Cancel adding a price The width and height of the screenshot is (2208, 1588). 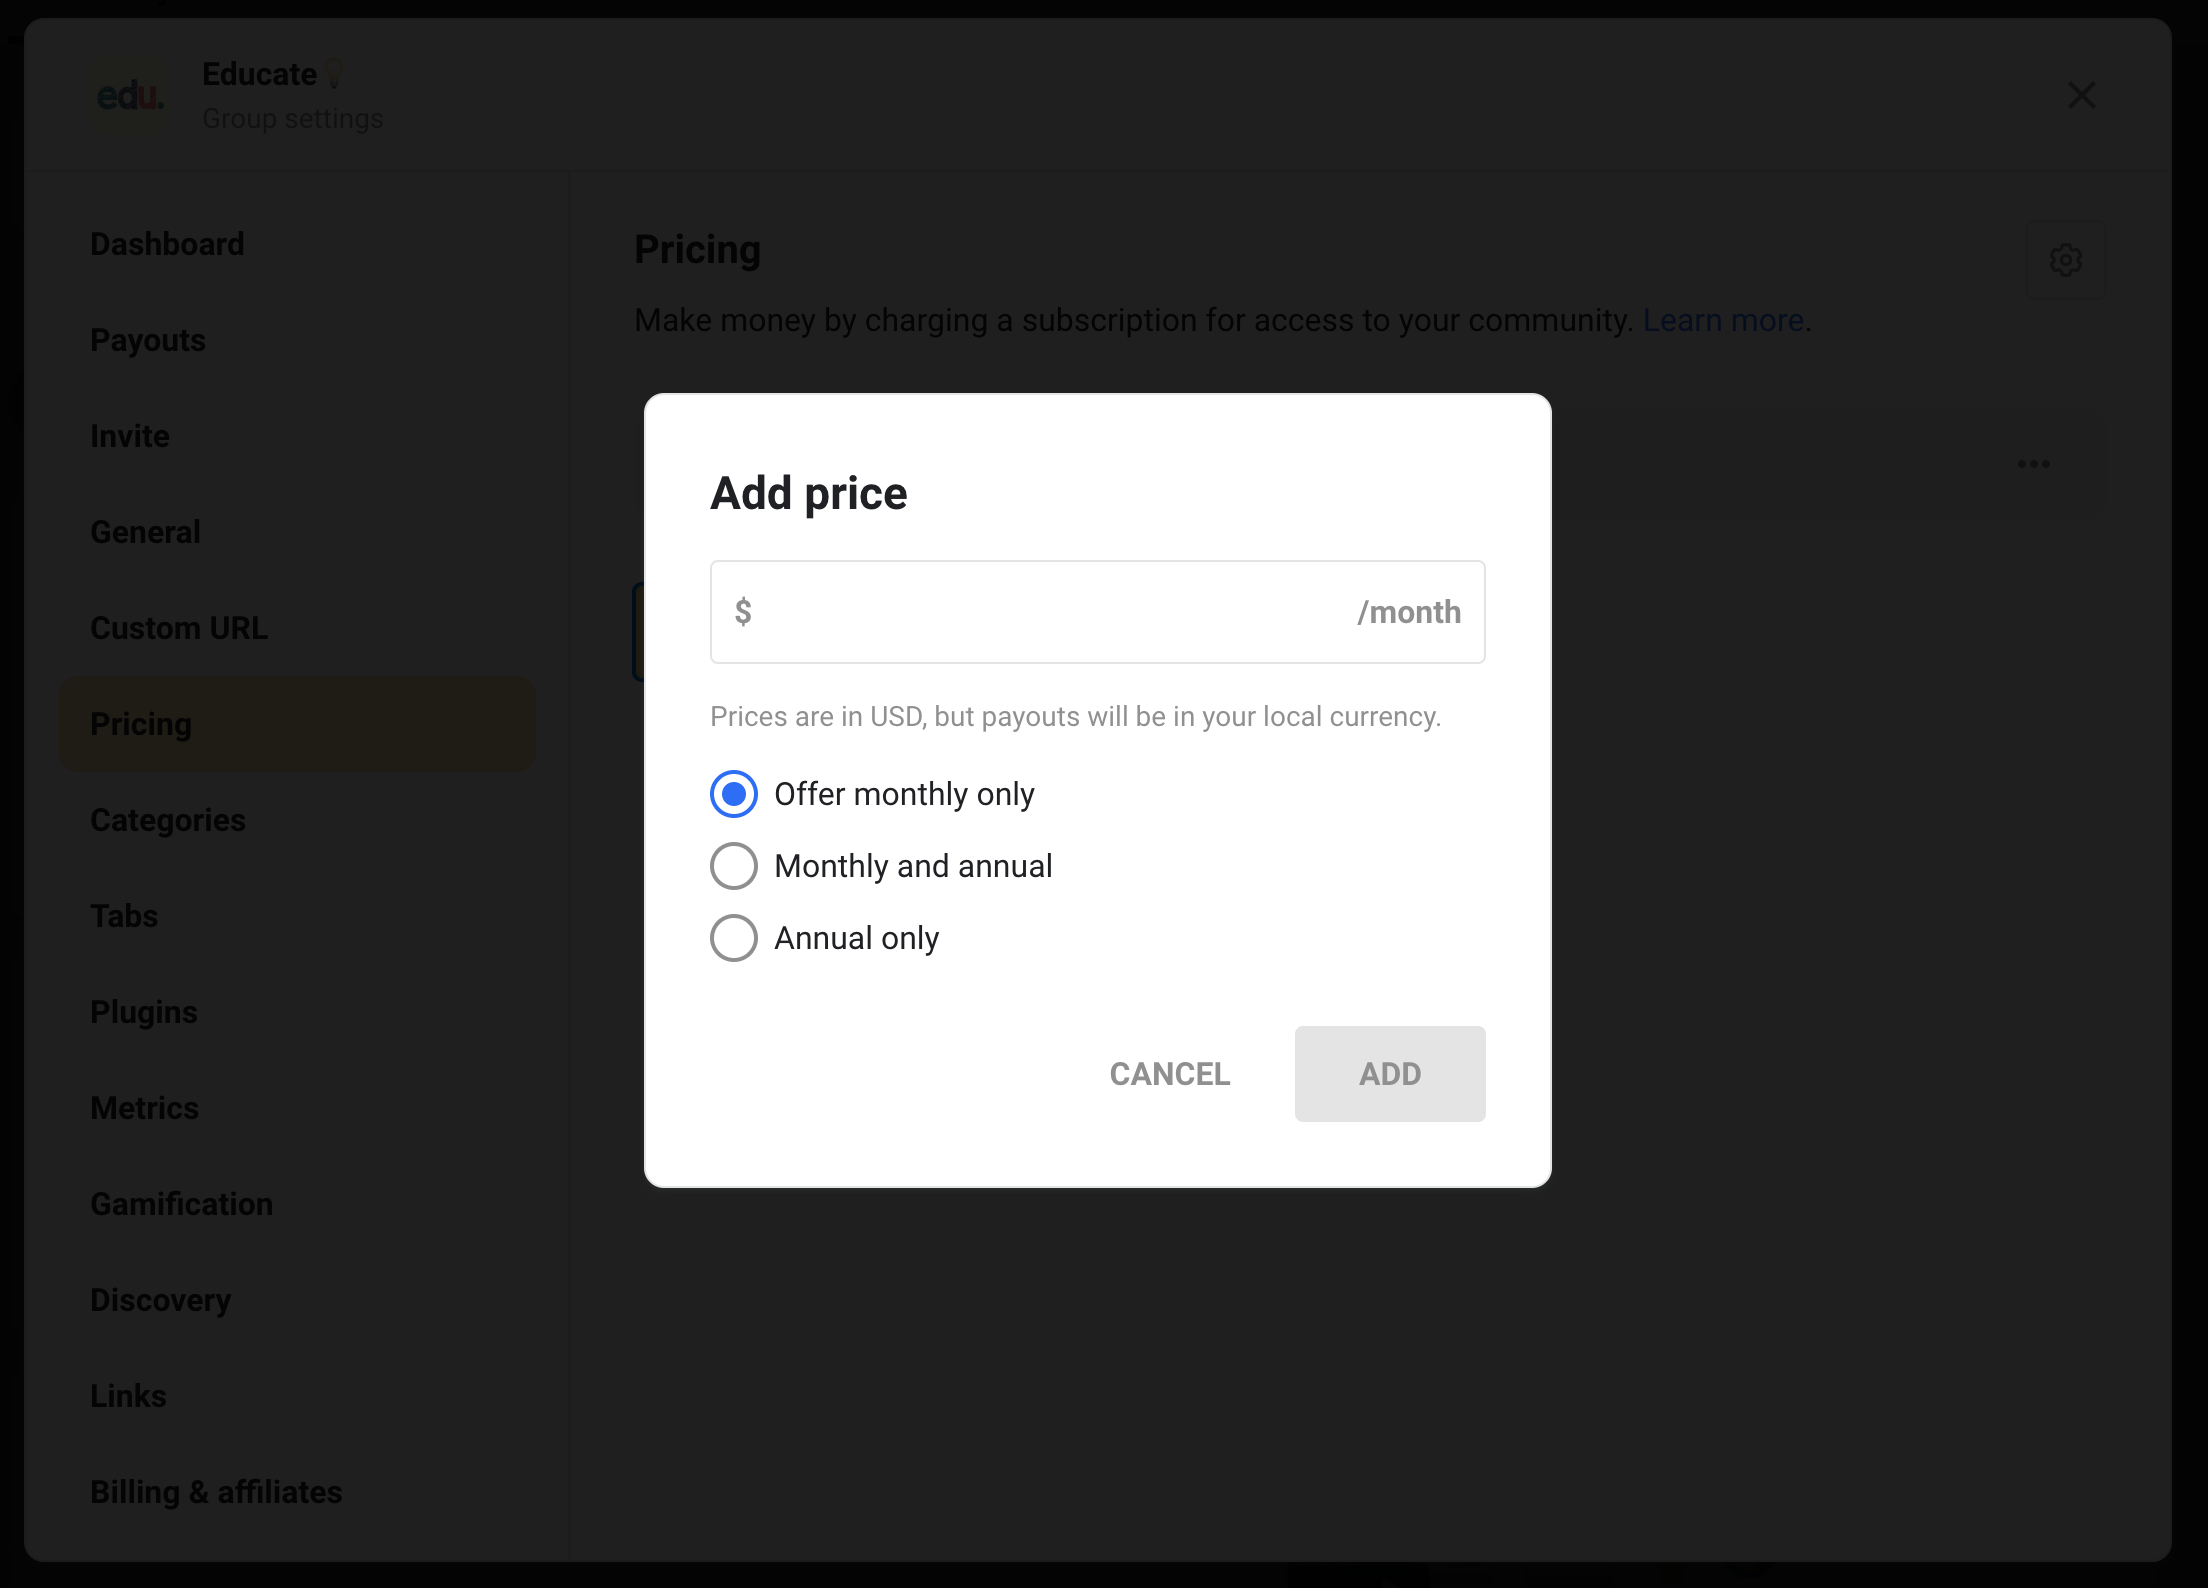coord(1169,1074)
